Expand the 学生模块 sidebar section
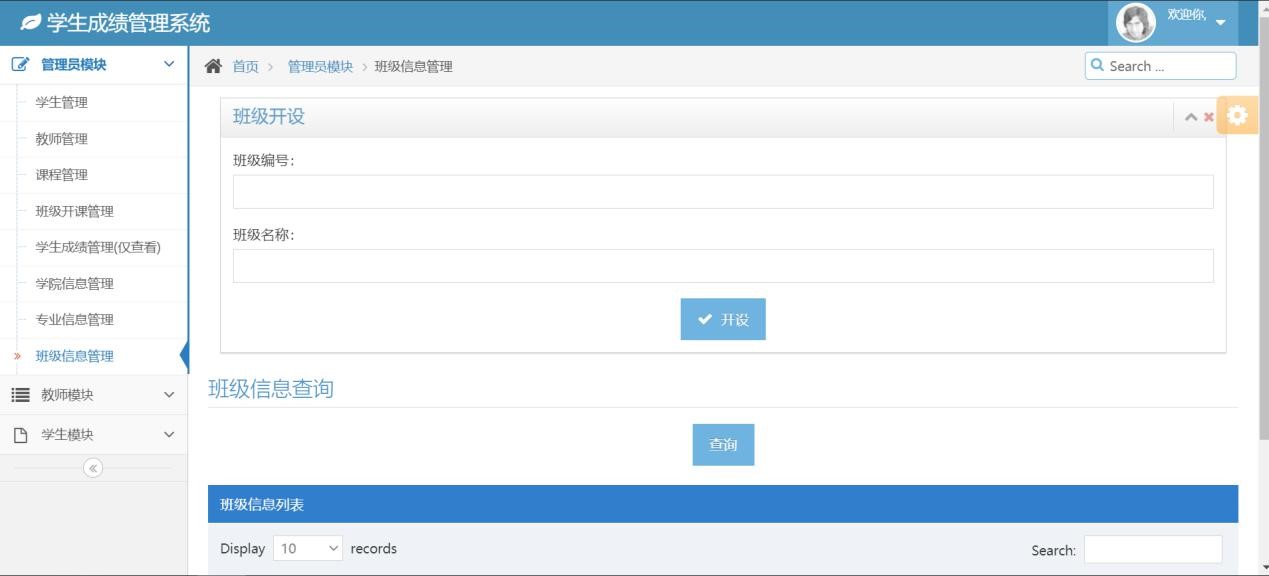The width and height of the screenshot is (1269, 576). [94, 435]
